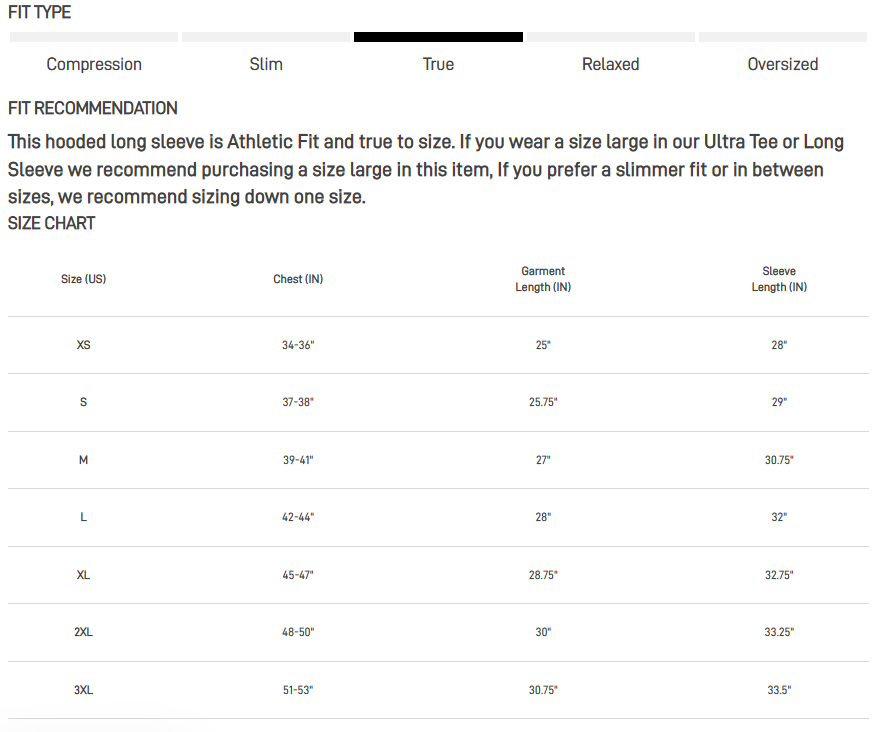
Task: Select the Relaxed fit label
Action: pos(611,65)
